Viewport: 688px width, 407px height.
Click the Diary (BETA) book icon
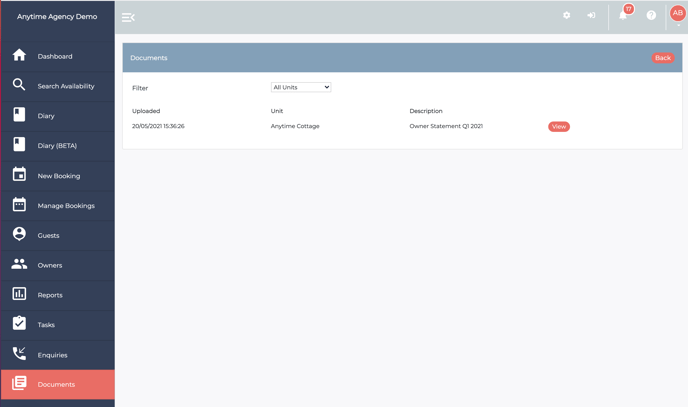(x=19, y=144)
